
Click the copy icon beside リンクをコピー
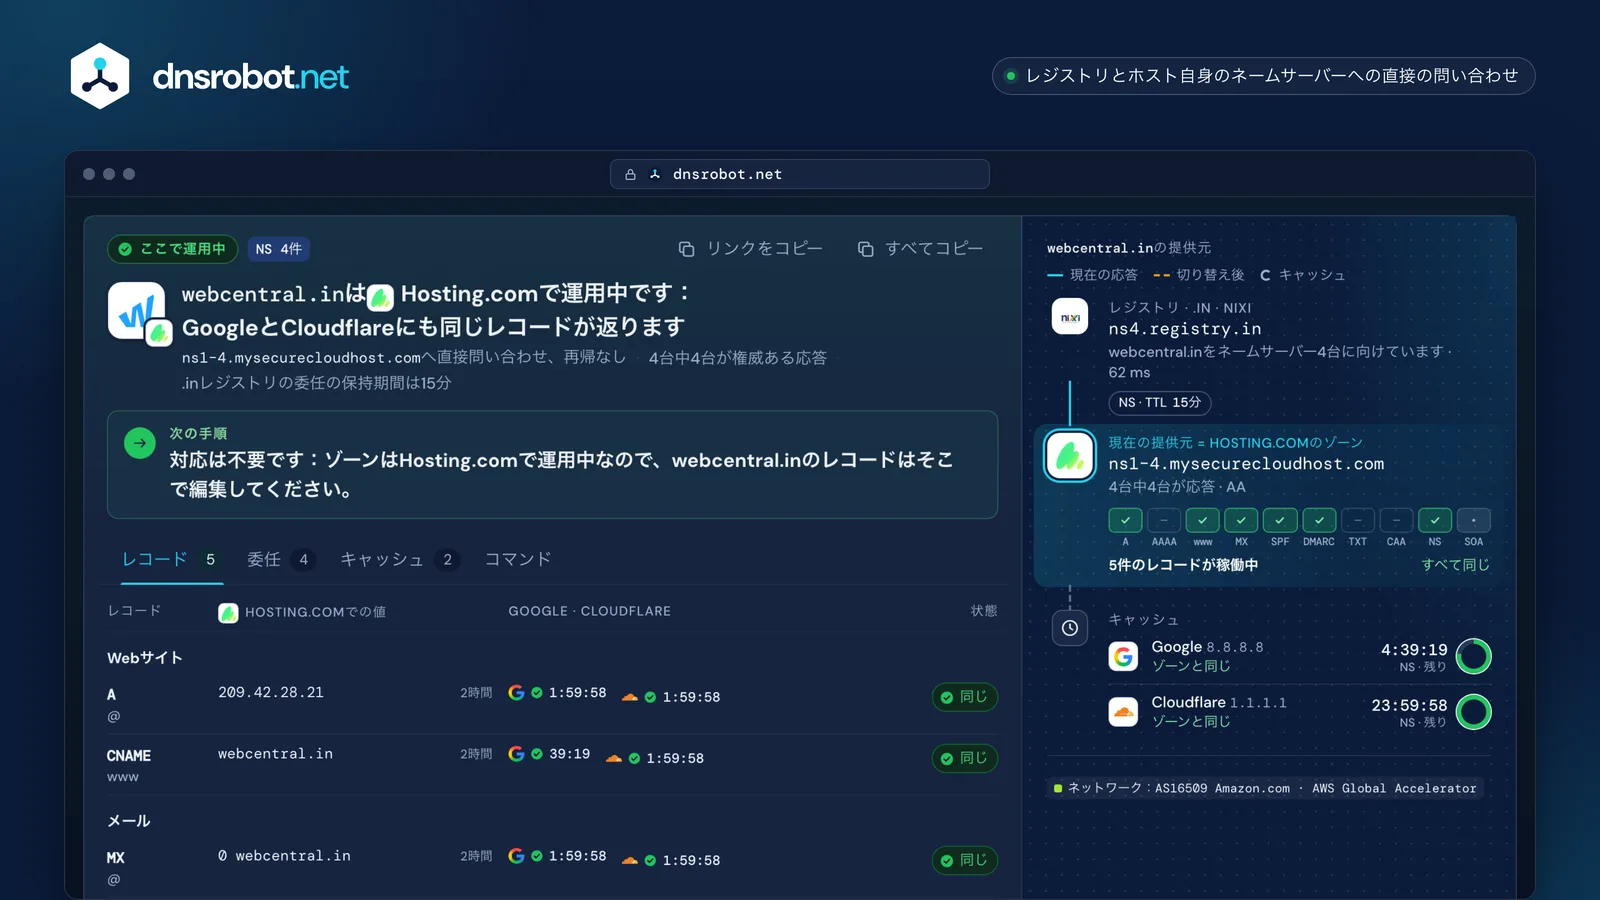click(686, 249)
